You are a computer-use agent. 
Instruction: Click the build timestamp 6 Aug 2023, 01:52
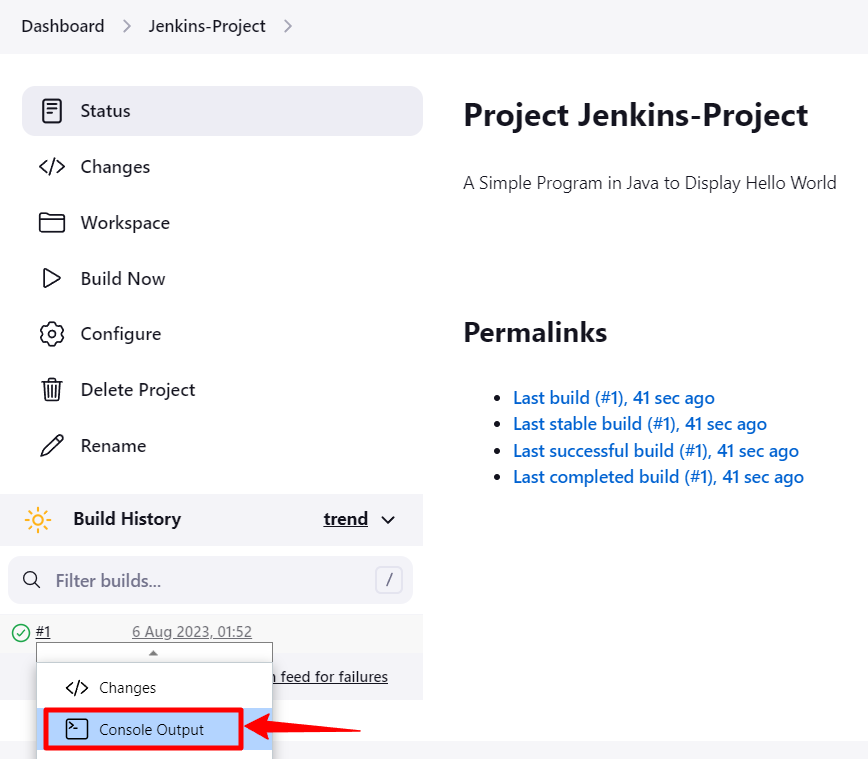click(192, 632)
